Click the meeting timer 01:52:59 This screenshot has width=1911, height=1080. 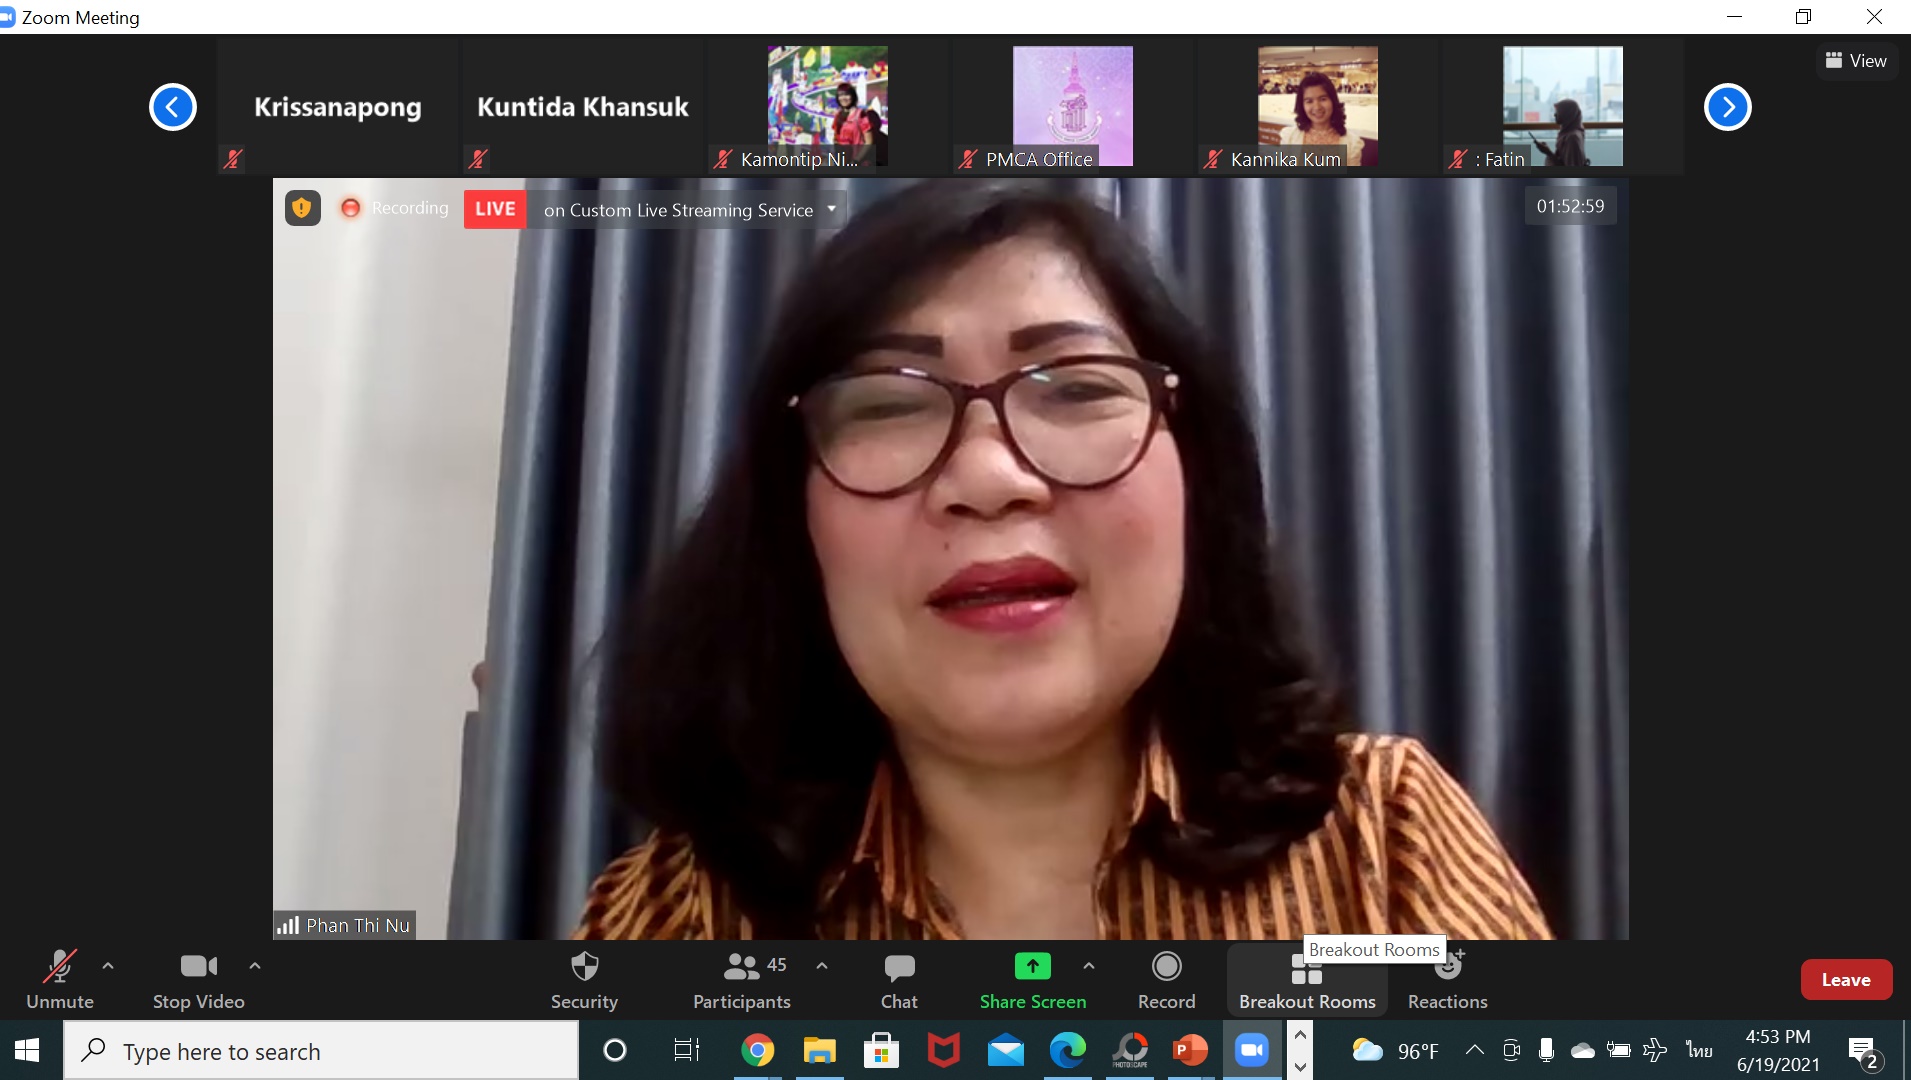(x=1570, y=206)
